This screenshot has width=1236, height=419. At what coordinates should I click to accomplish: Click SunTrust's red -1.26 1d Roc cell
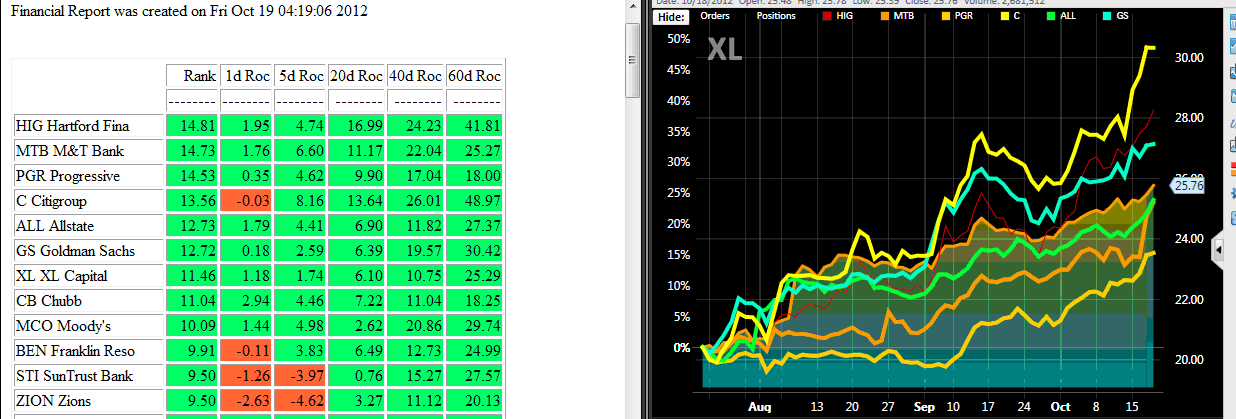(x=246, y=376)
